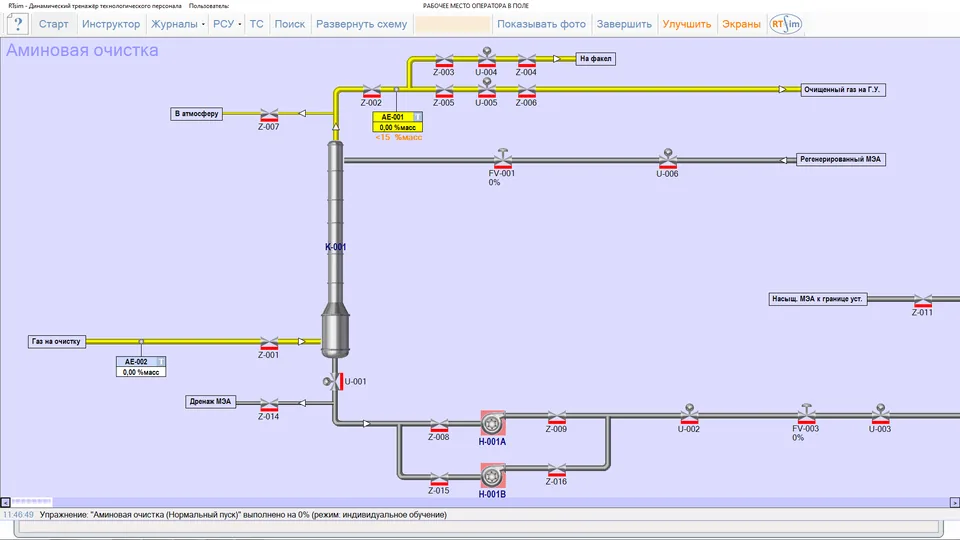This screenshot has width=960, height=540.
Task: Click horizontal scrollbar right arrow
Action: 954,502
